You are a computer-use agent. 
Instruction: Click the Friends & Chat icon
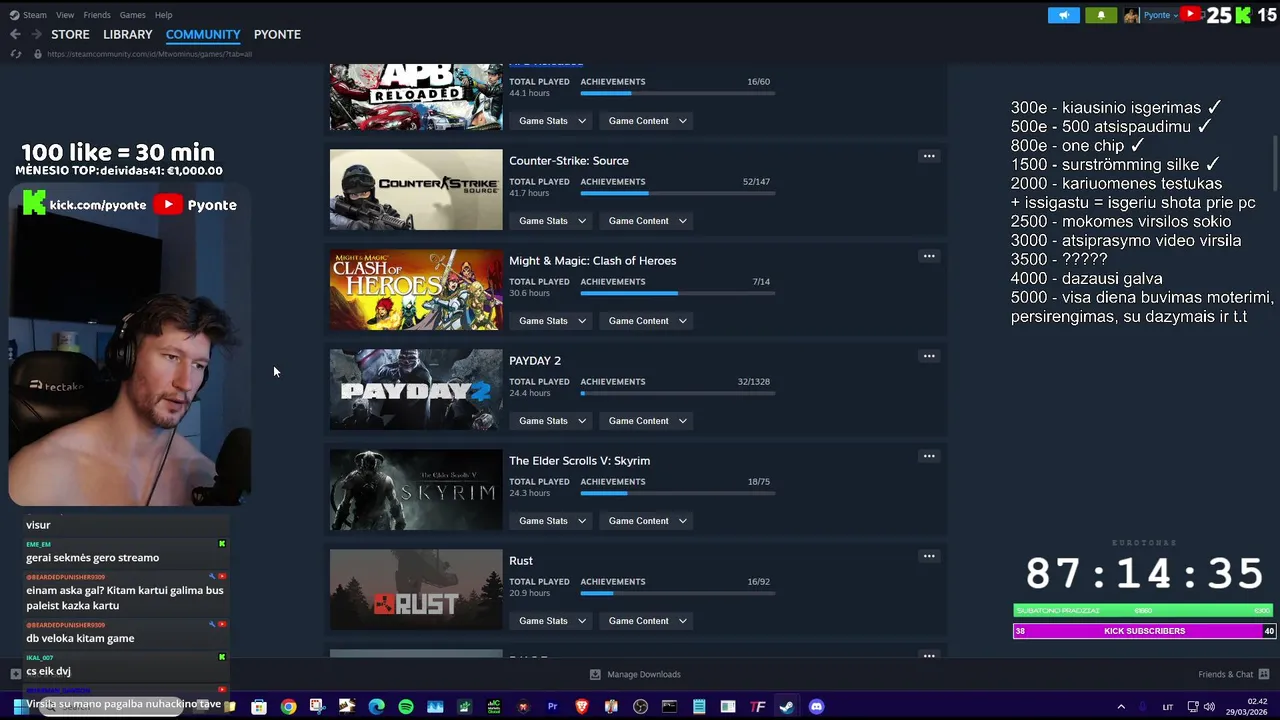click(x=1263, y=674)
